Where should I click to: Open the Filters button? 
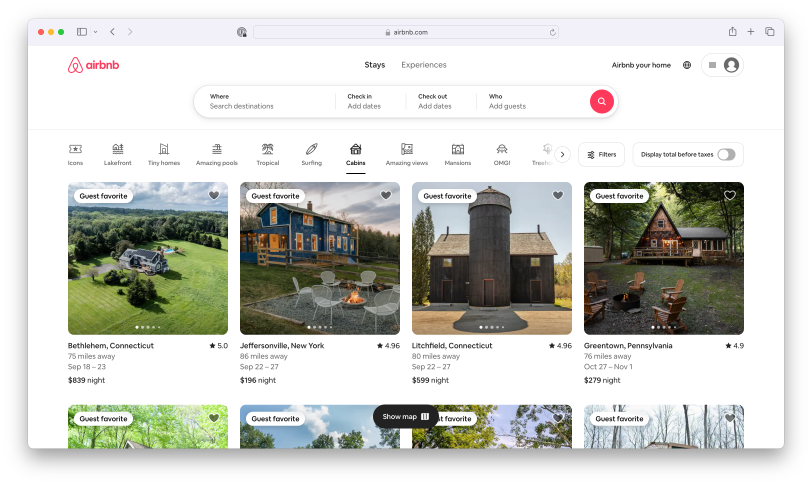coord(601,154)
